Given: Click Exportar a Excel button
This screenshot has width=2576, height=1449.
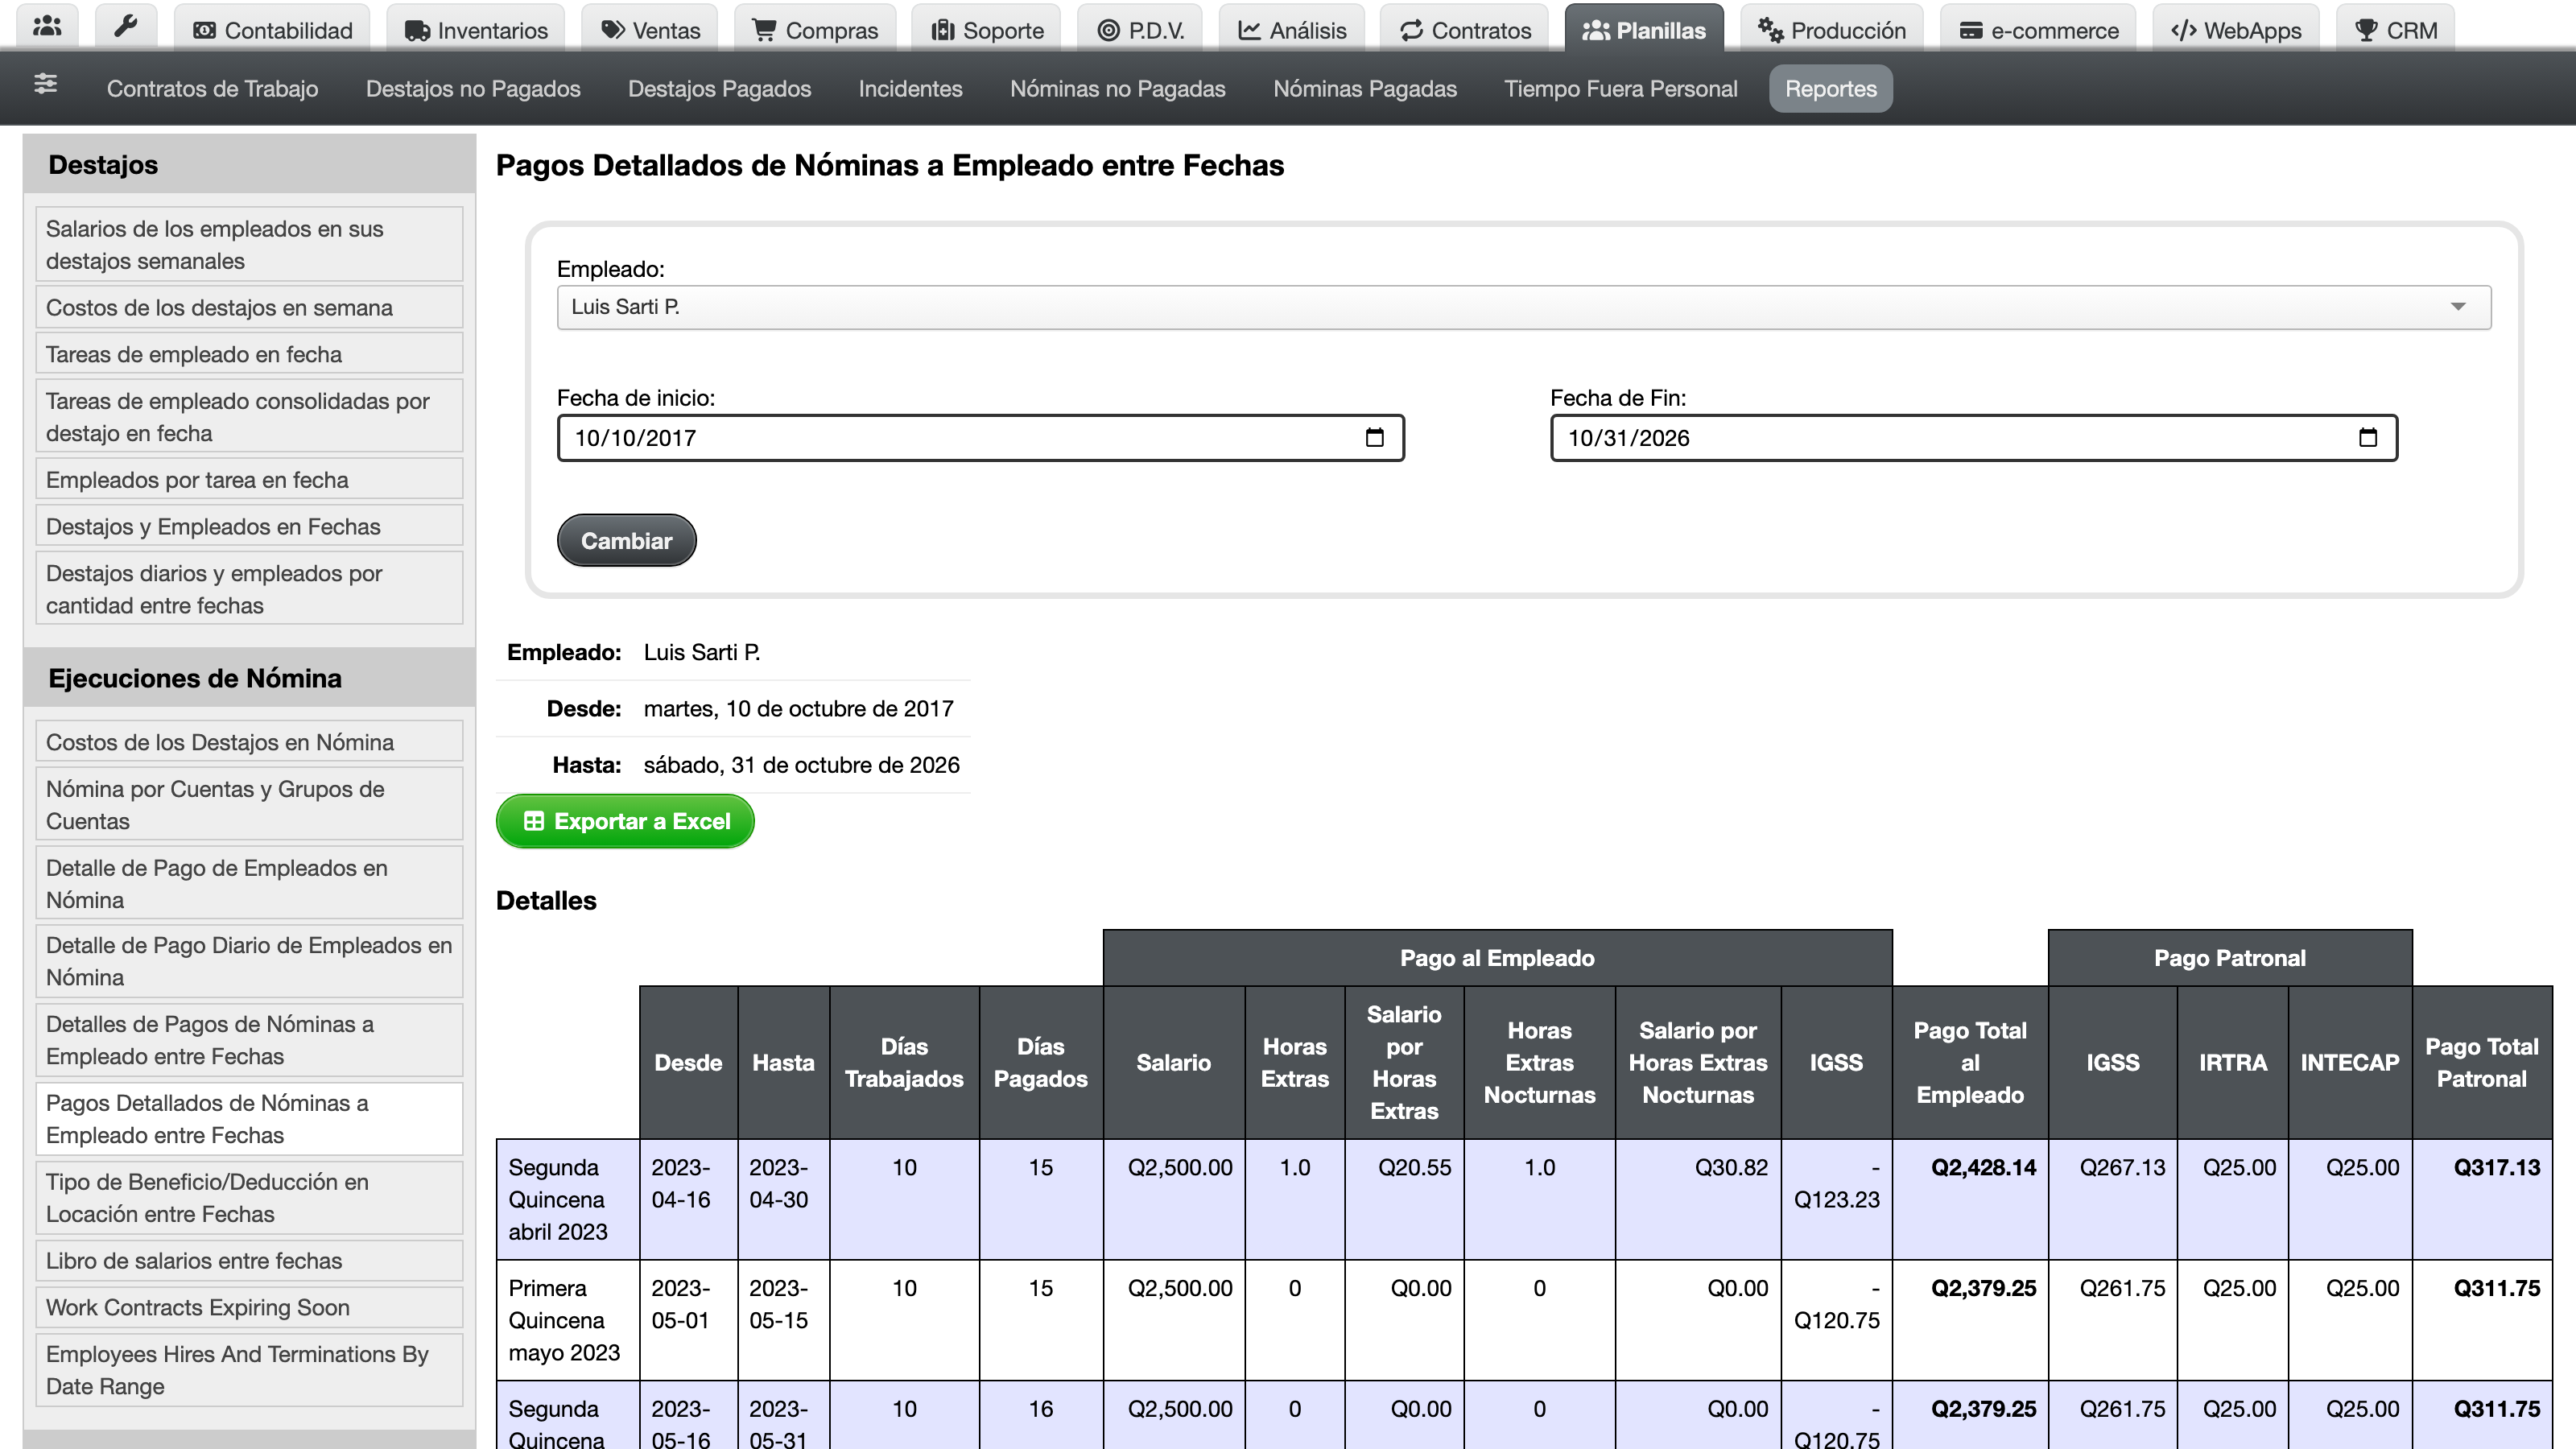Looking at the screenshot, I should point(625,821).
